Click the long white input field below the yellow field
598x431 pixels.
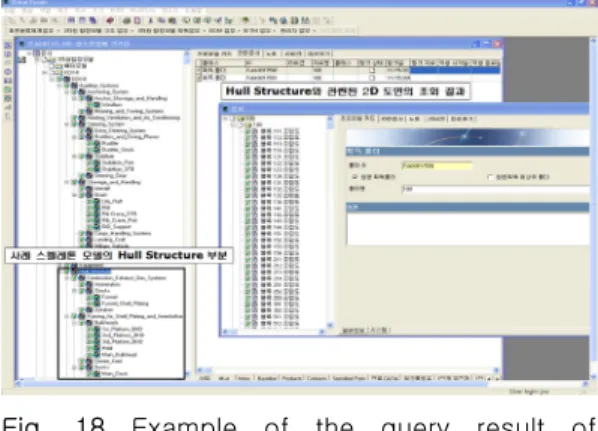tap(496, 189)
